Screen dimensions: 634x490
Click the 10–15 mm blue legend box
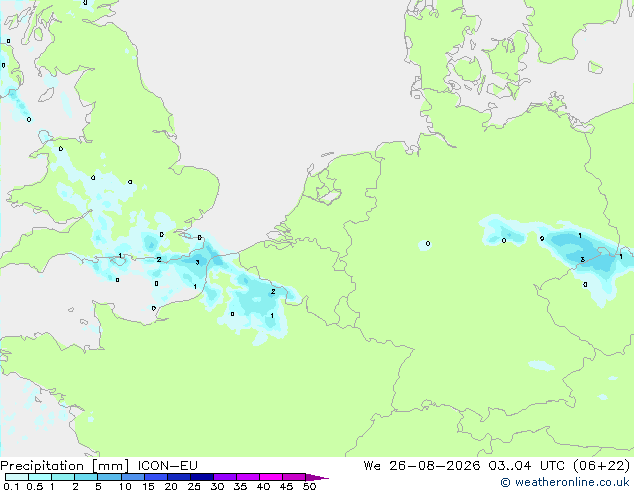132,477
